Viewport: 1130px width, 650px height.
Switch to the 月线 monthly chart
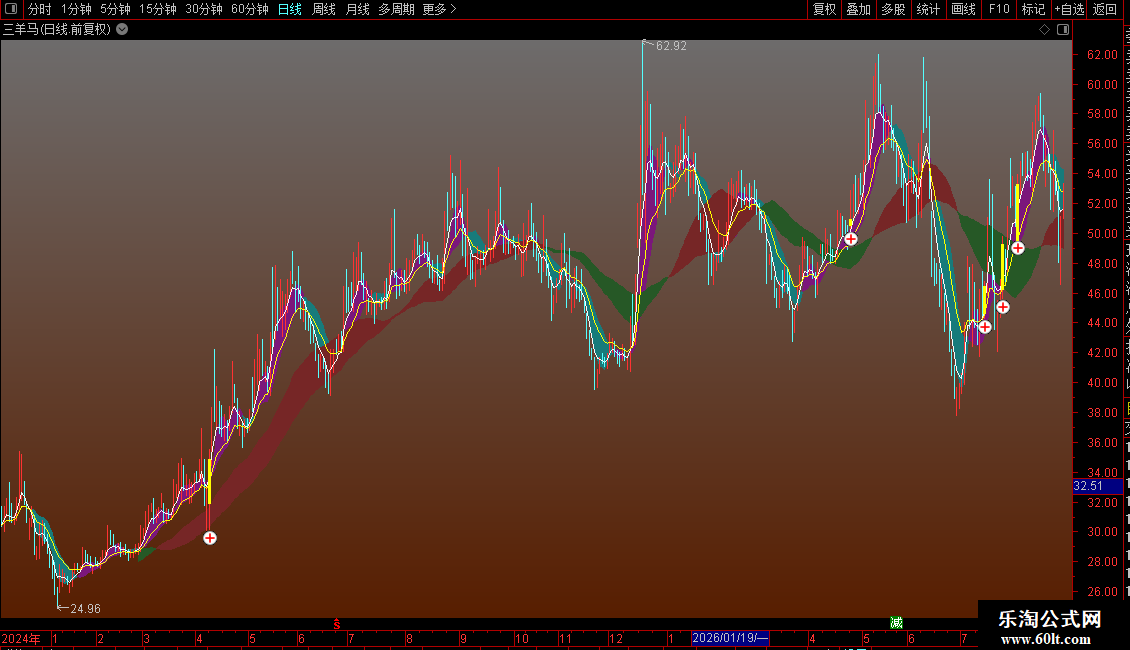pyautogui.click(x=357, y=9)
